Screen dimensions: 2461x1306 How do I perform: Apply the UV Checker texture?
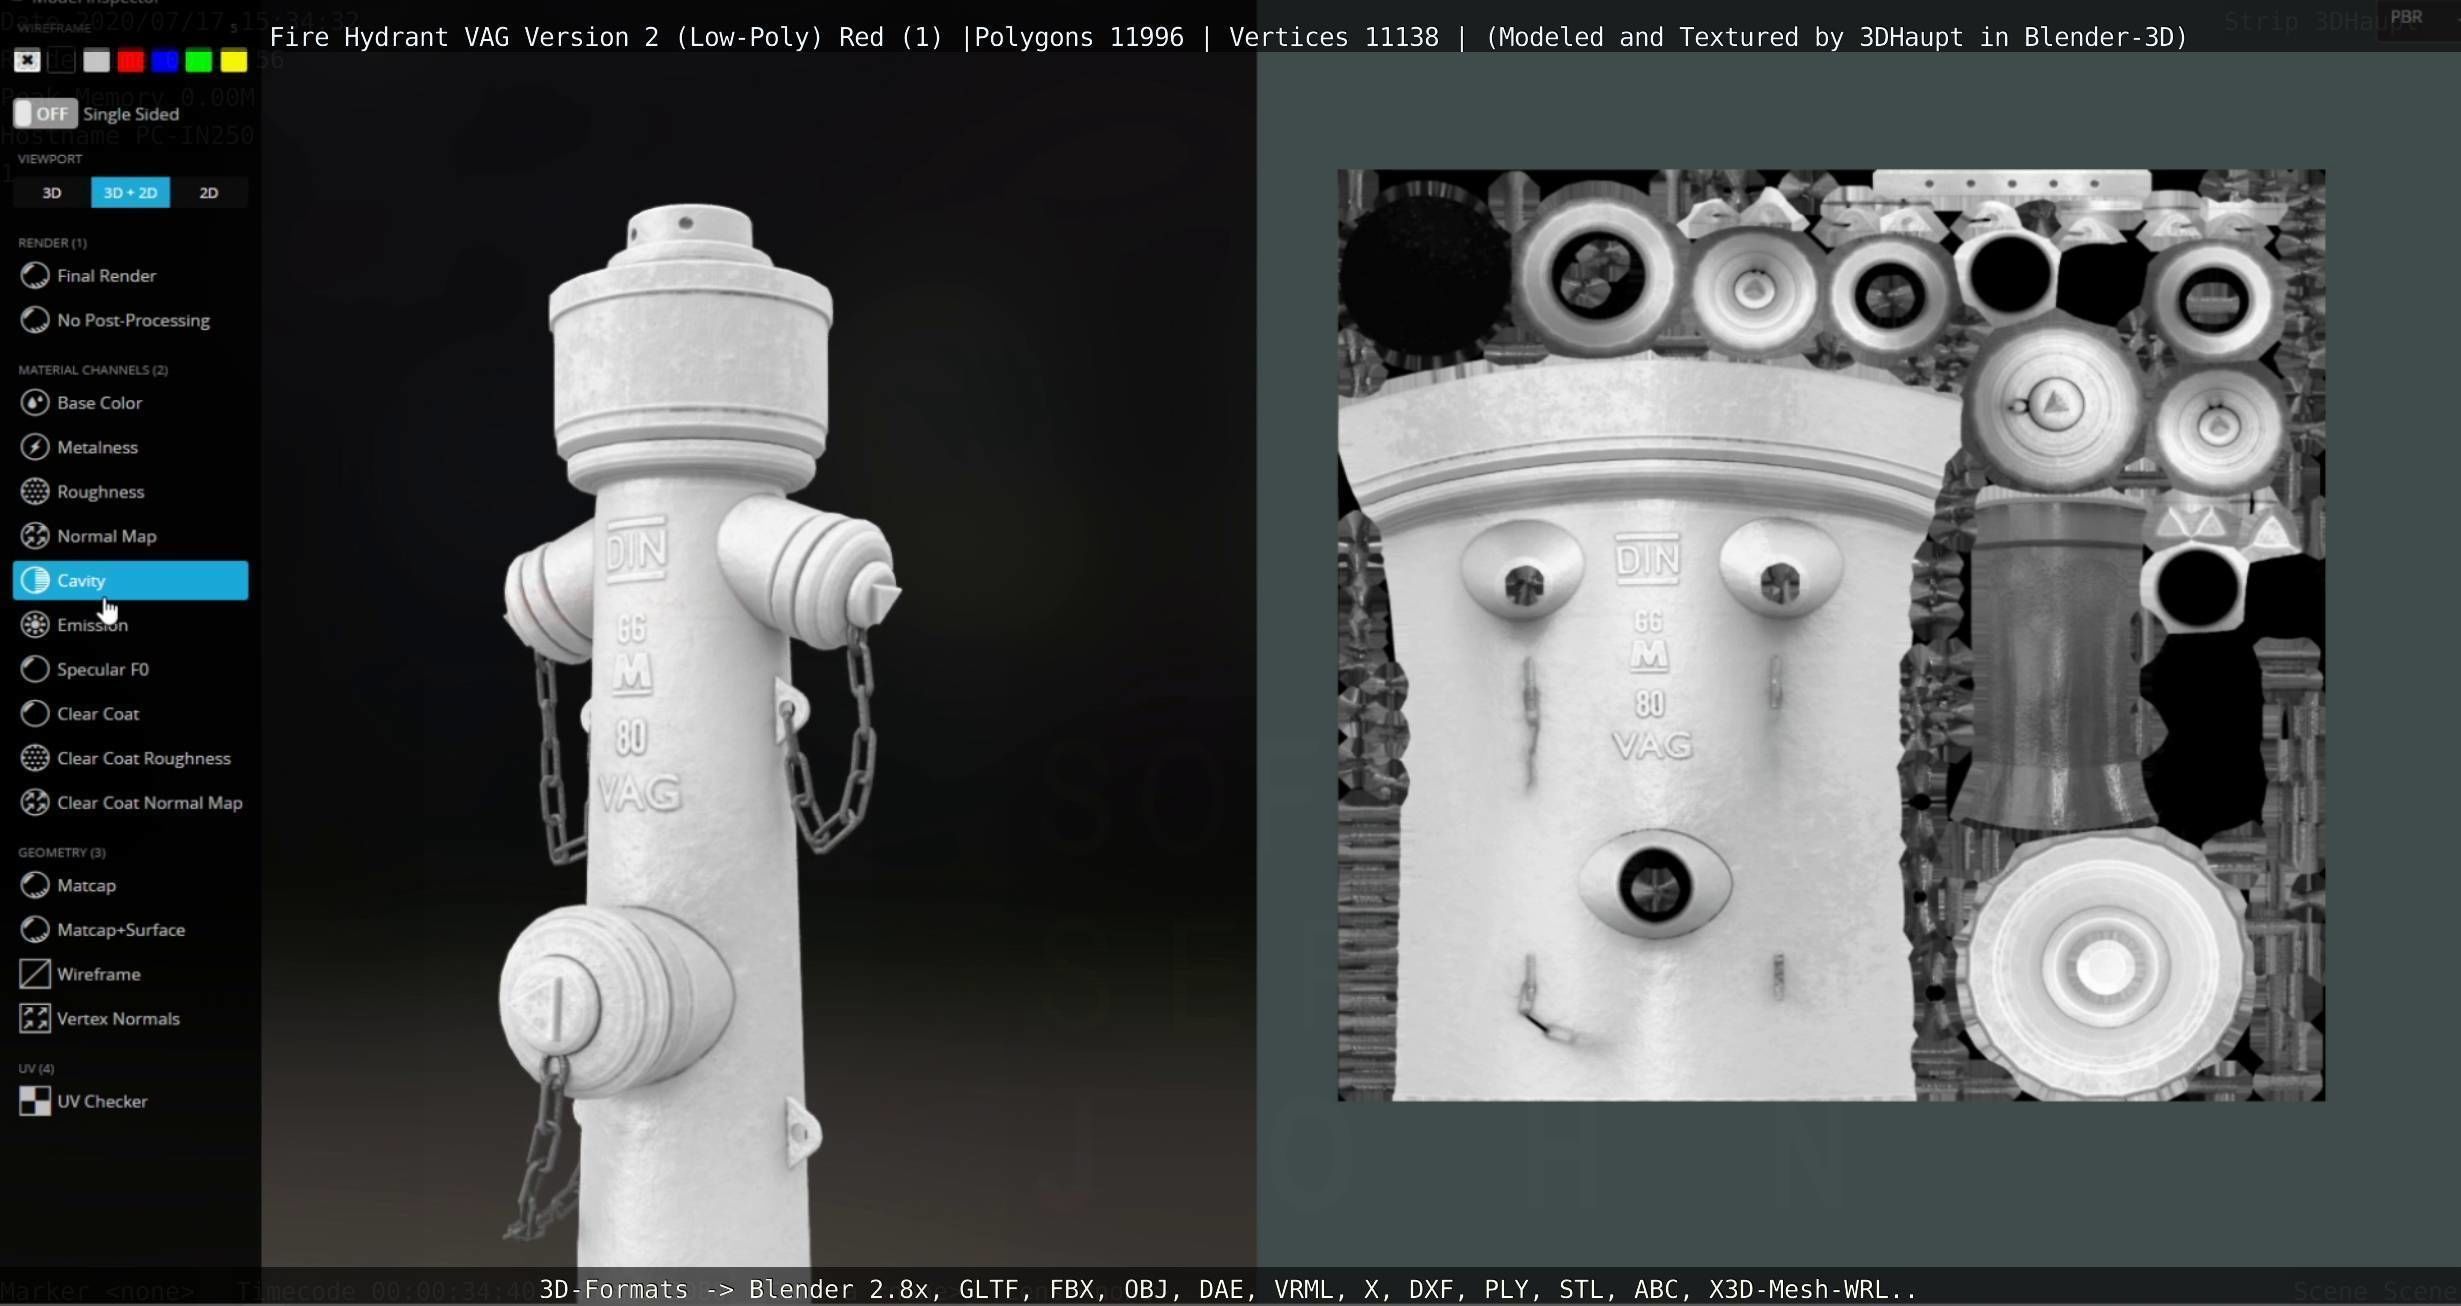click(83, 1101)
